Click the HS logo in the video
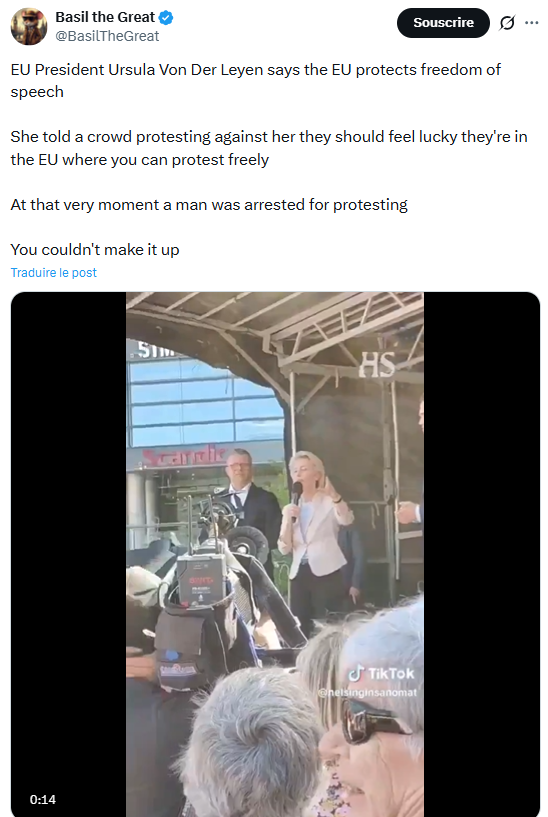 coord(377,364)
